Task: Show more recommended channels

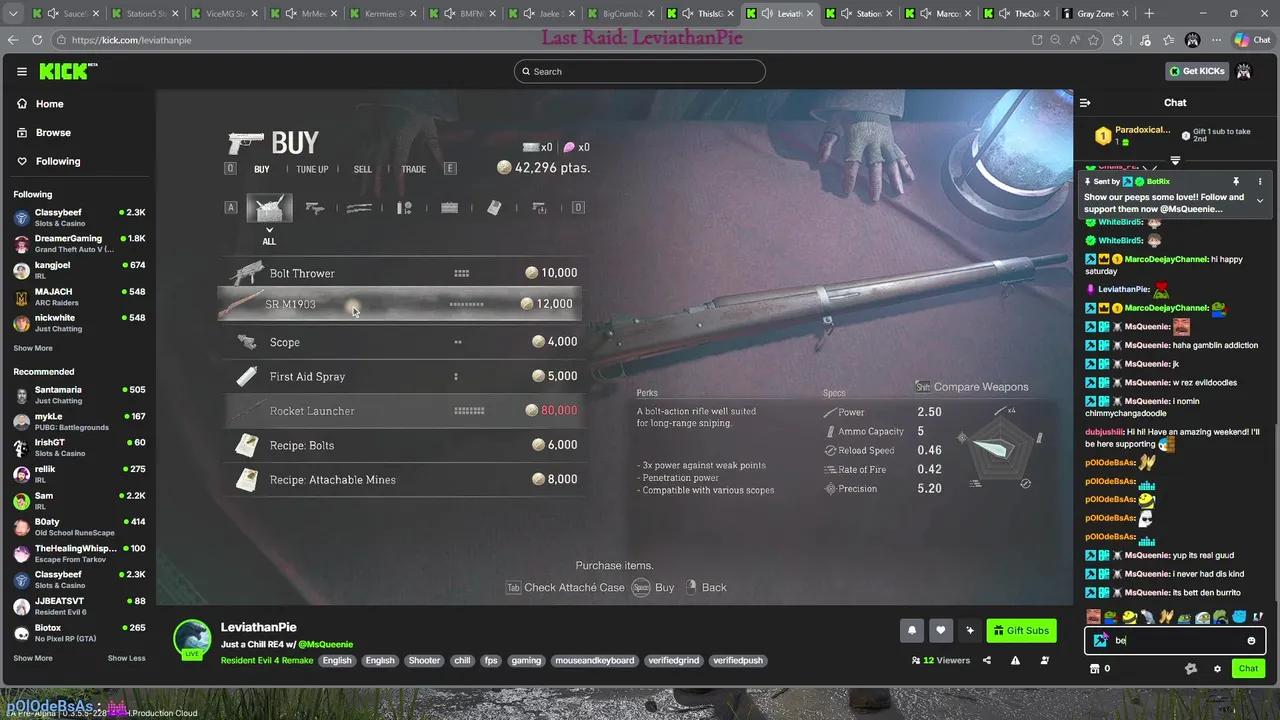Action: (x=33, y=658)
